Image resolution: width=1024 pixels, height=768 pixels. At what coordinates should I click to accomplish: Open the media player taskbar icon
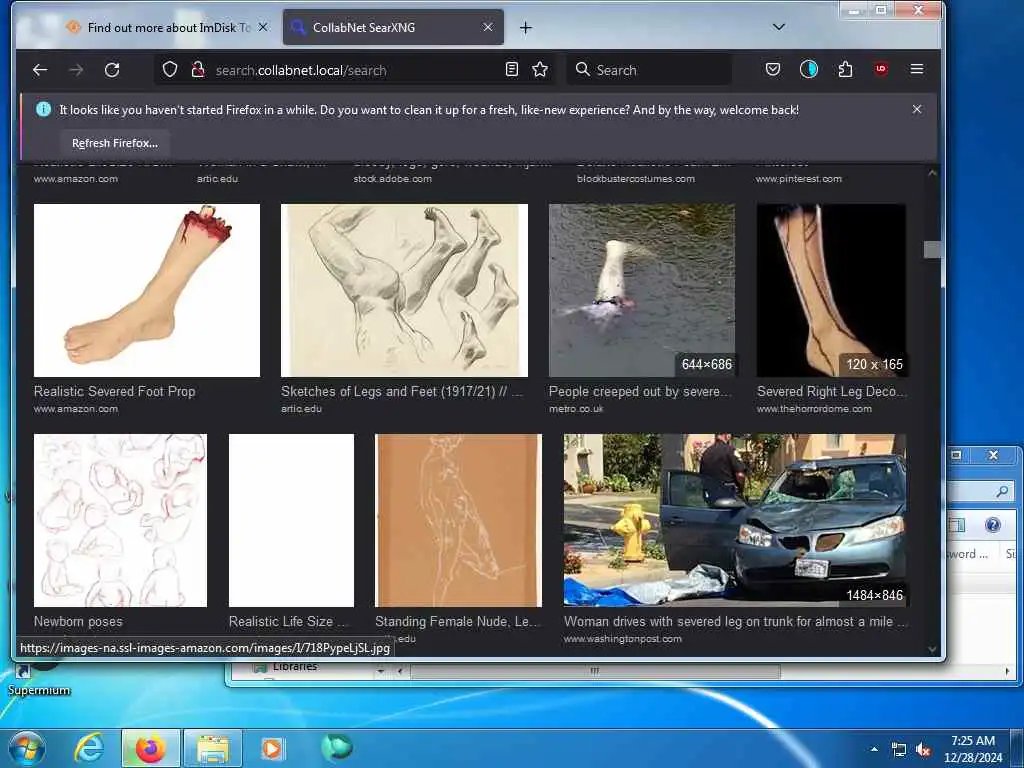pyautogui.click(x=272, y=748)
